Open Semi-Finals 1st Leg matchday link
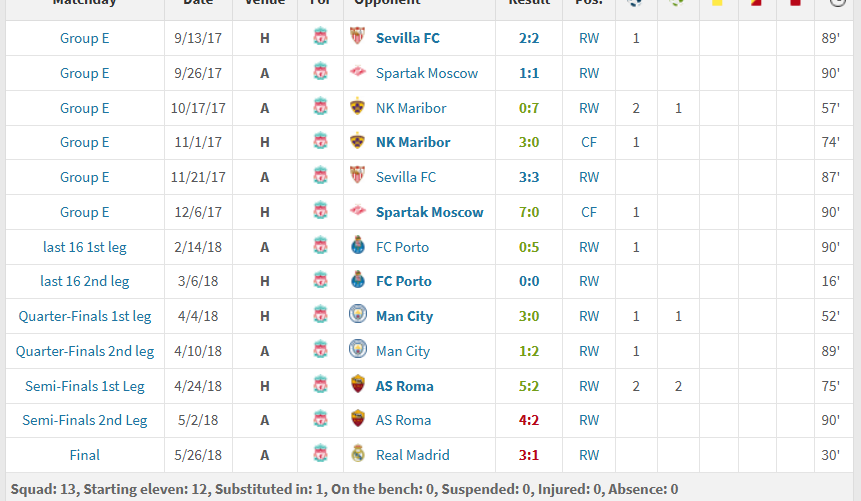Image resolution: width=861 pixels, height=501 pixels. tap(85, 386)
